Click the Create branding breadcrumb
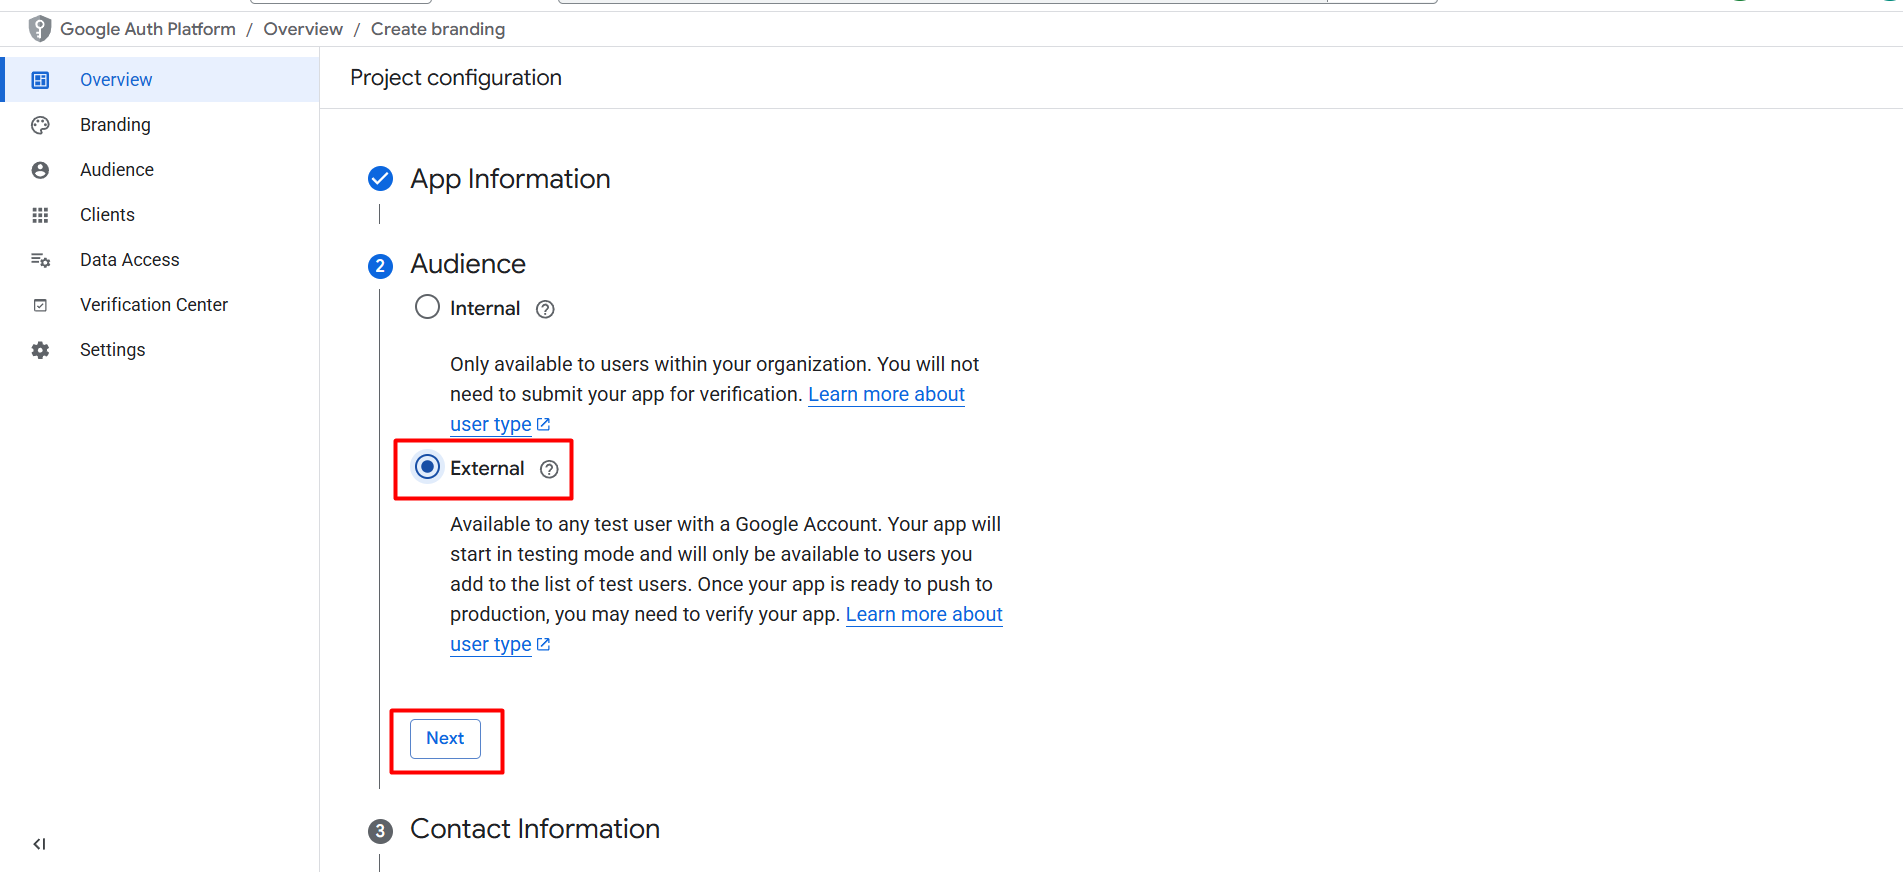Viewport: 1903px width, 872px height. (438, 29)
